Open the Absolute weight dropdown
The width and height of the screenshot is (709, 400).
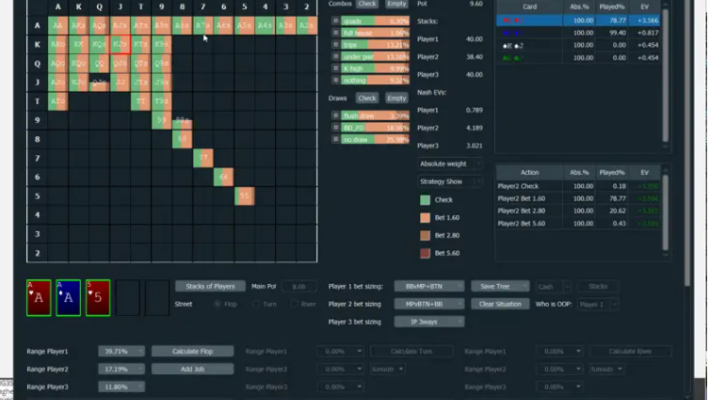450,163
